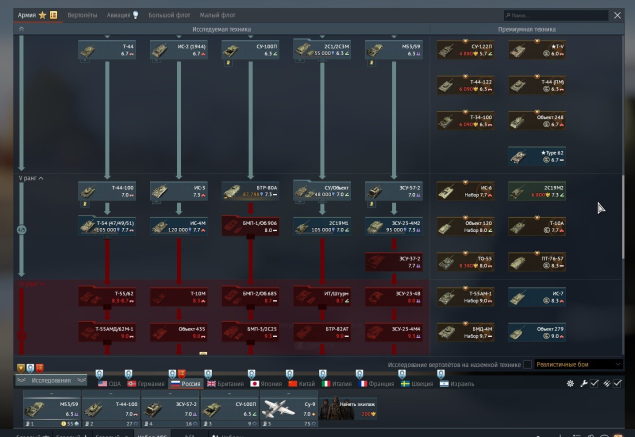The image size is (635, 437).
Task: Click the wrench repair icon
Action: click(582, 384)
